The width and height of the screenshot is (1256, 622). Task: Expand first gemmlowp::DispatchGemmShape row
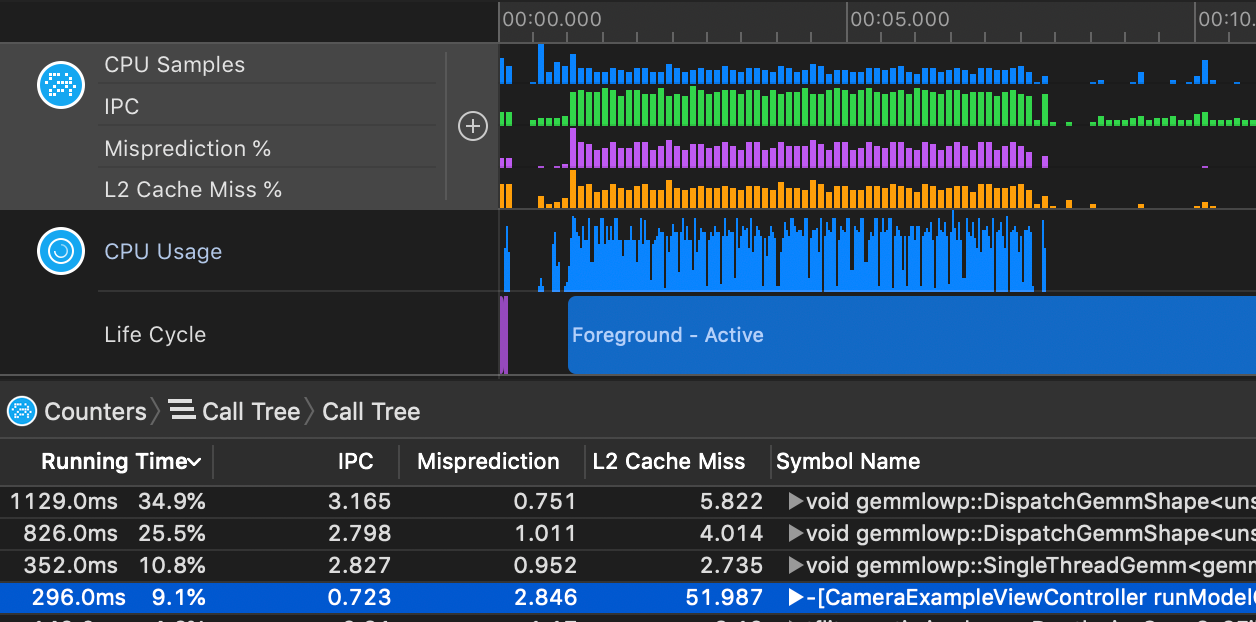coord(796,501)
